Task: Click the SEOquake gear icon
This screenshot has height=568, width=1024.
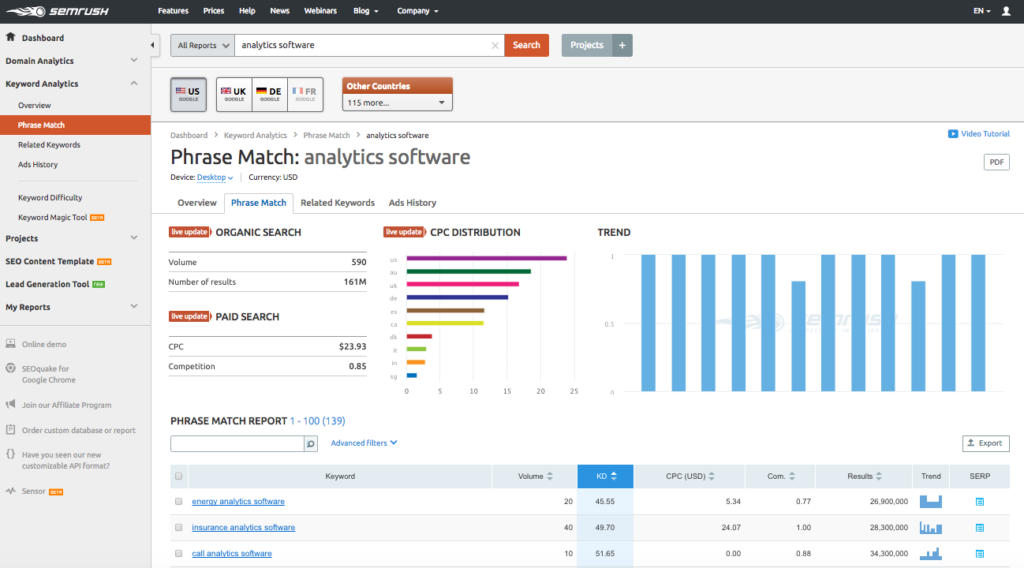Action: [10, 368]
